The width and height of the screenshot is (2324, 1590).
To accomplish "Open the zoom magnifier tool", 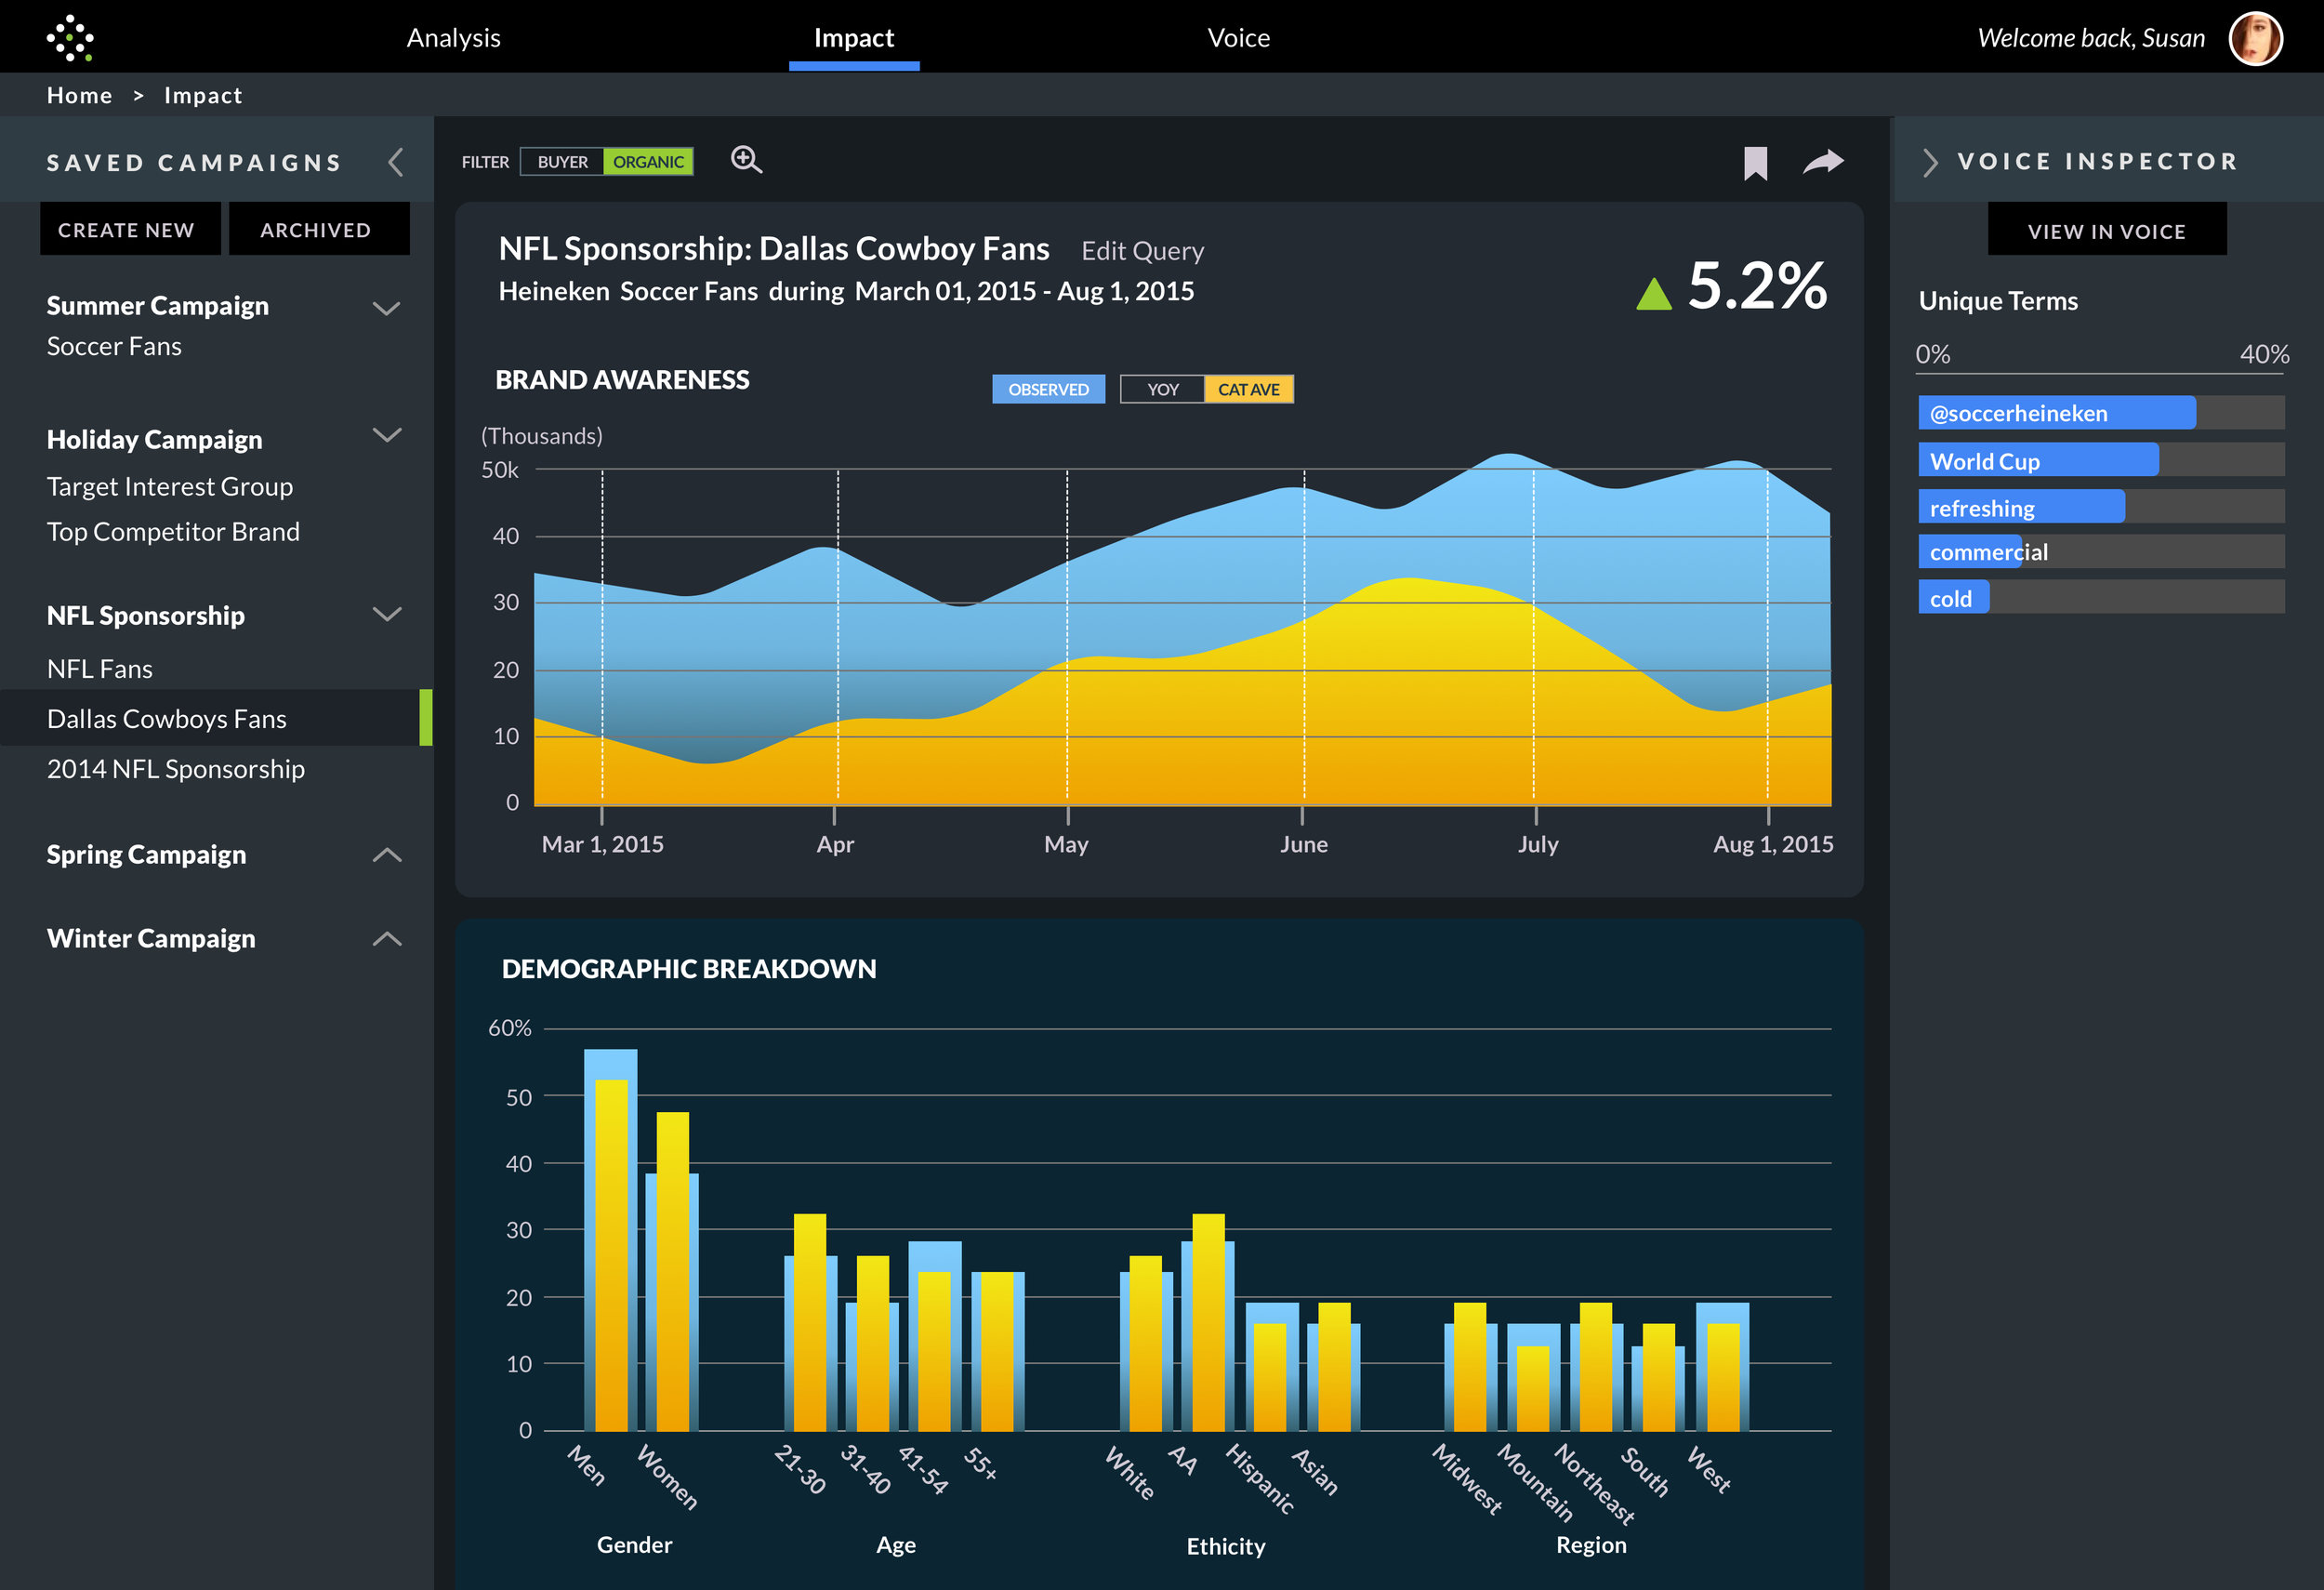I will (x=746, y=160).
